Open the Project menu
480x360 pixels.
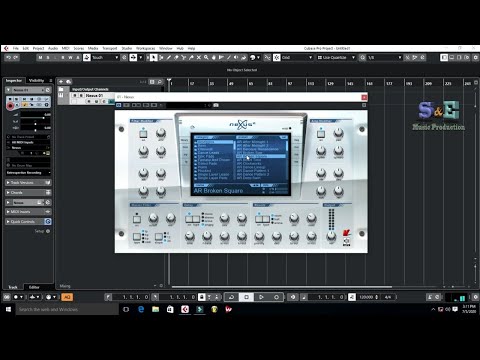click(x=38, y=48)
